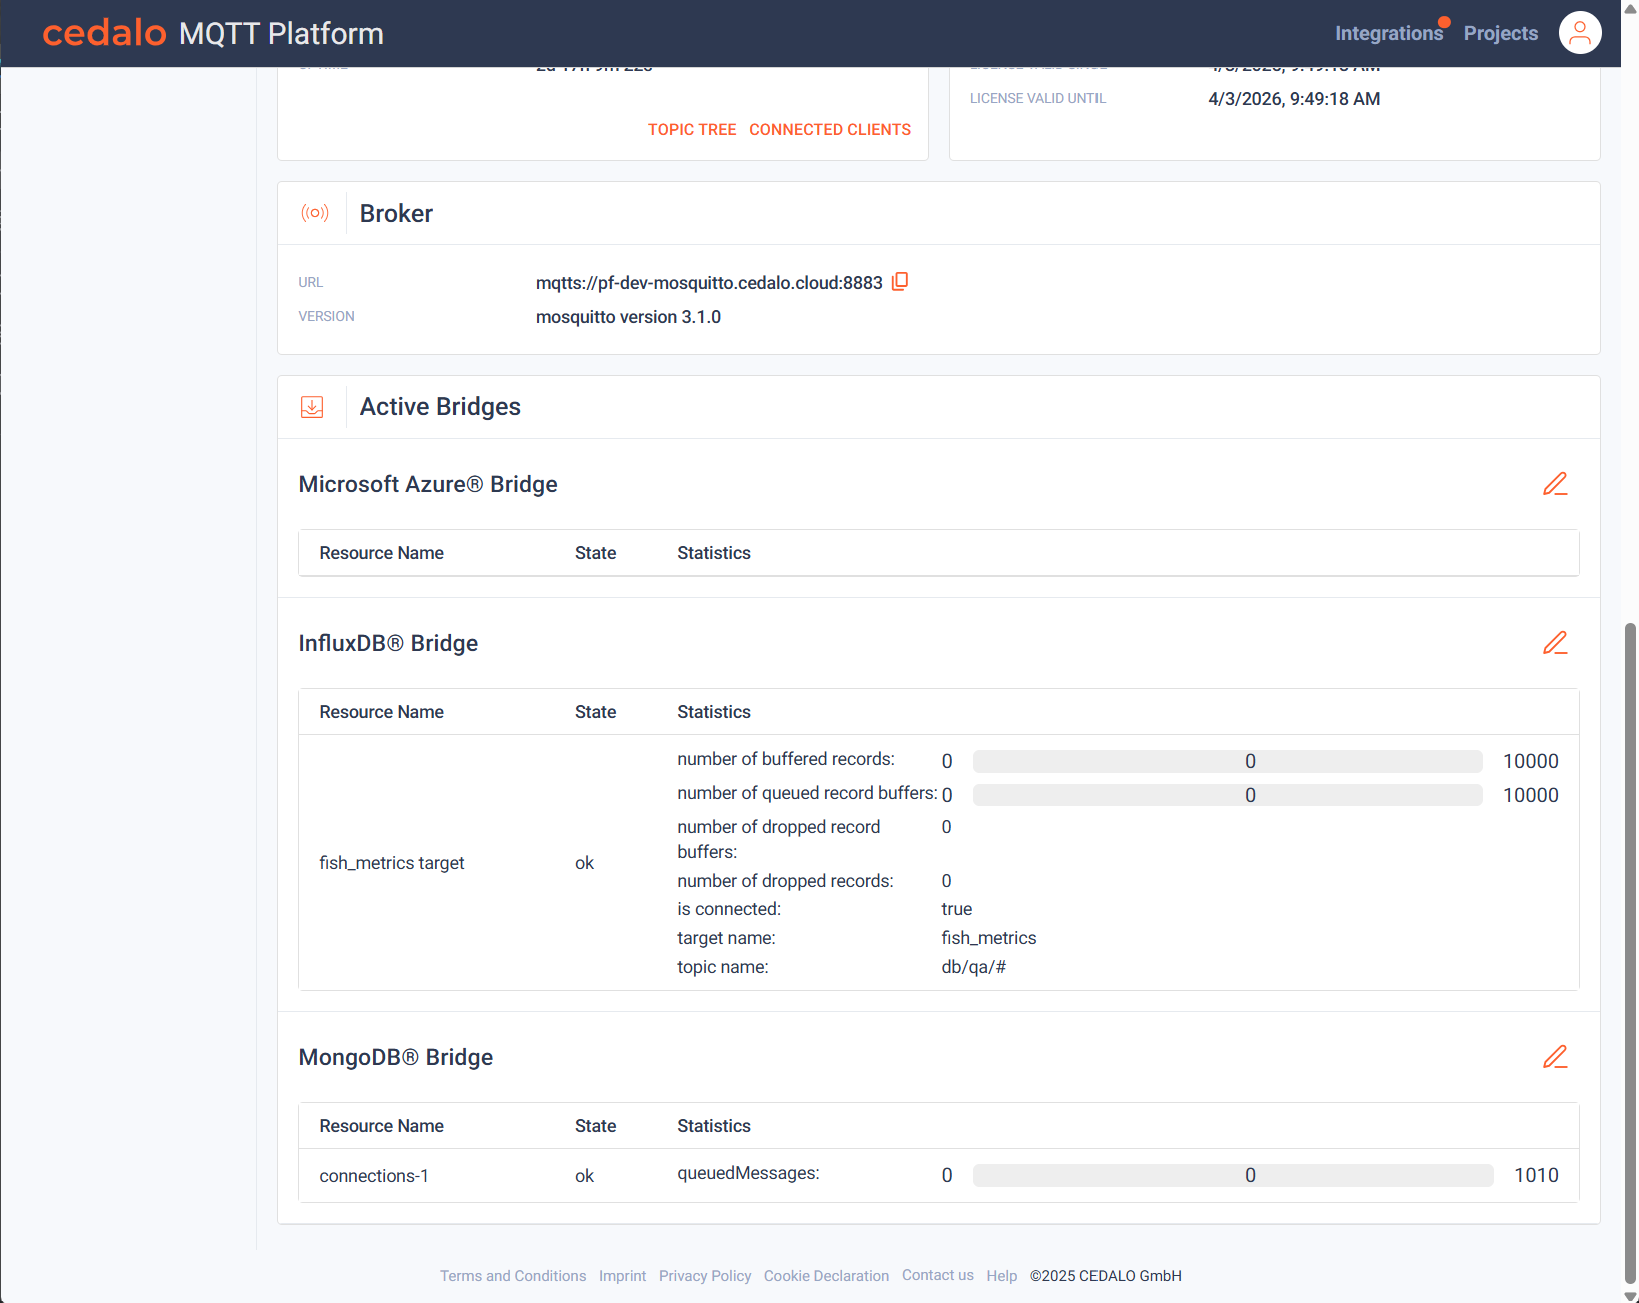Screen dimensions: 1639x1303
Task: Click Azure table State column header
Action: (595, 553)
